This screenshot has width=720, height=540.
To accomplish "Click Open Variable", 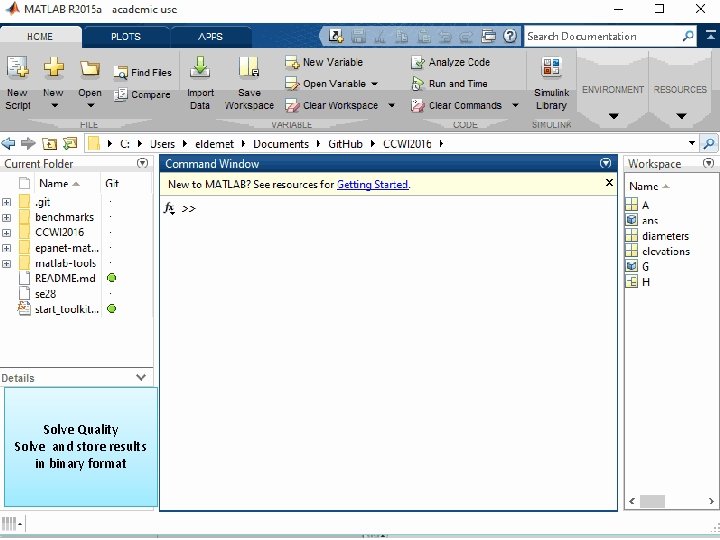I will point(326,84).
